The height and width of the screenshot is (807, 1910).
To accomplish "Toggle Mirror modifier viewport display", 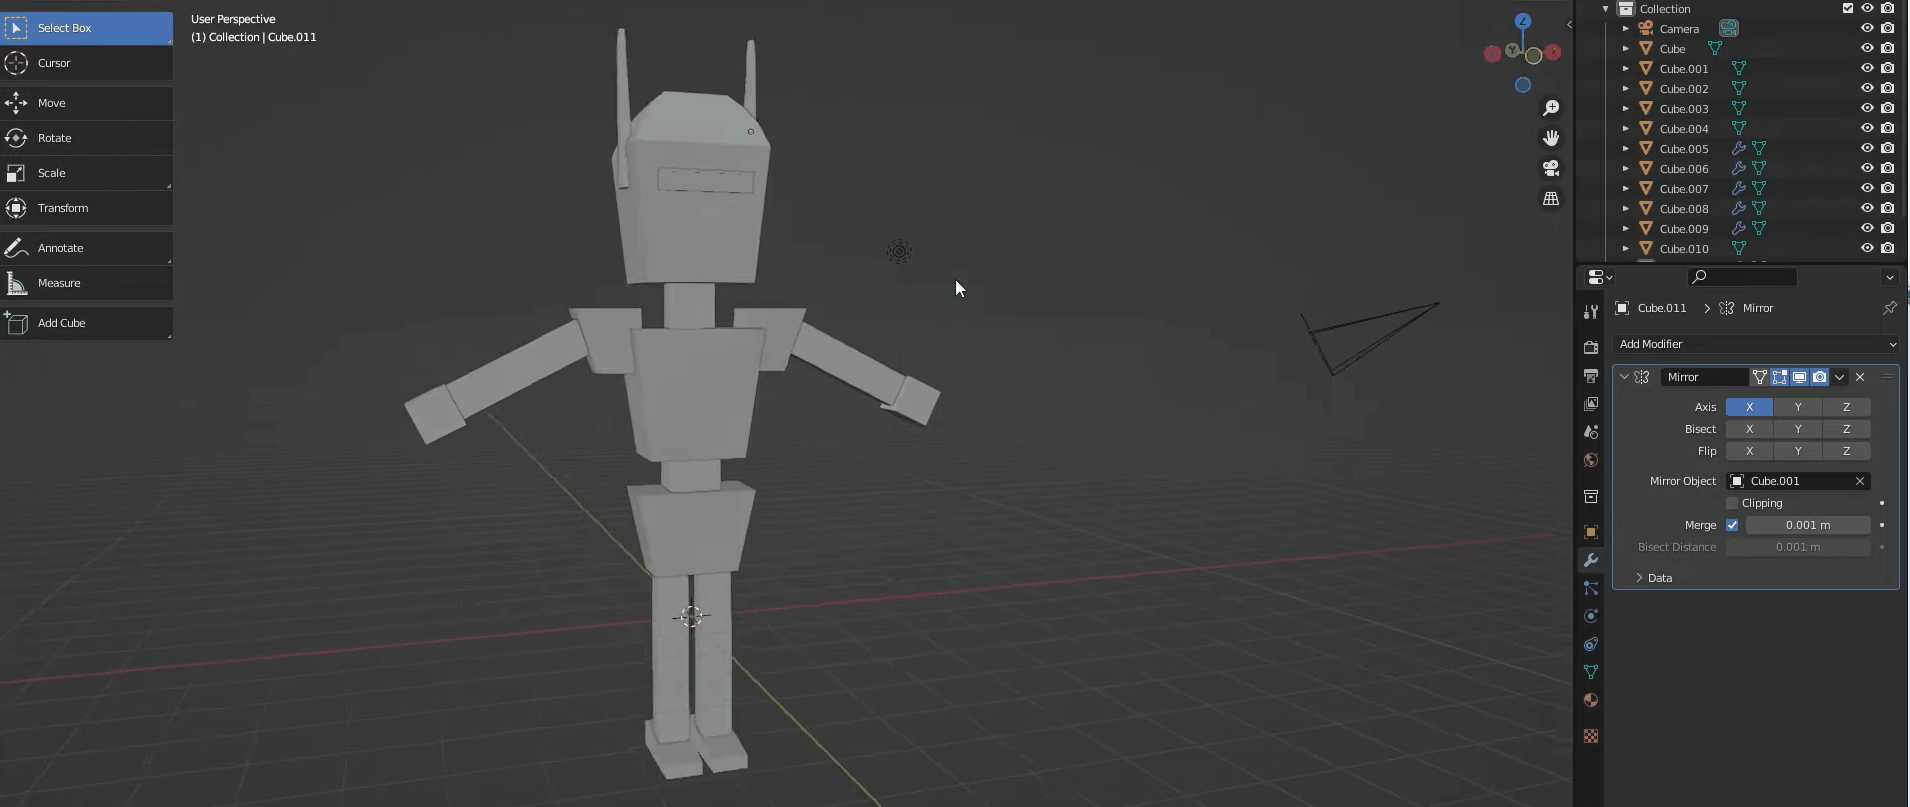I will click(1800, 377).
